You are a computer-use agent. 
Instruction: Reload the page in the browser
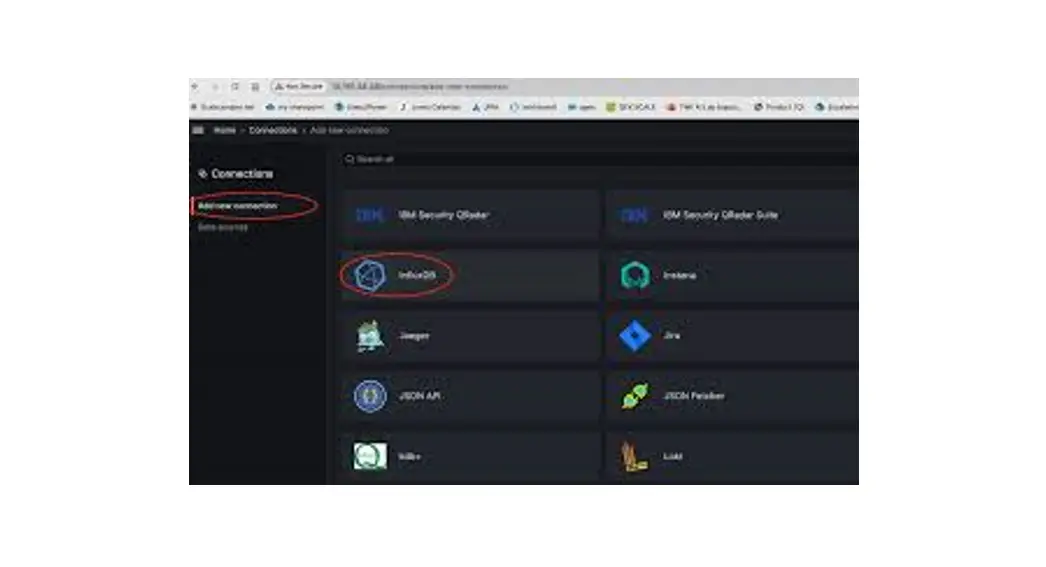(235, 87)
